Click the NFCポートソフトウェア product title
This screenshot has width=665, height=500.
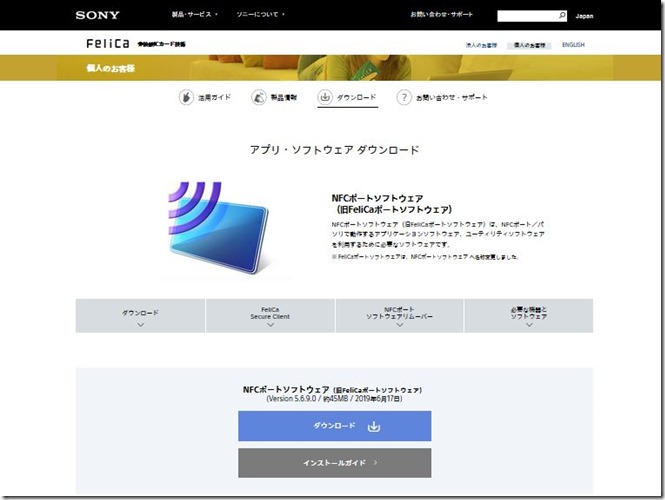point(391,204)
